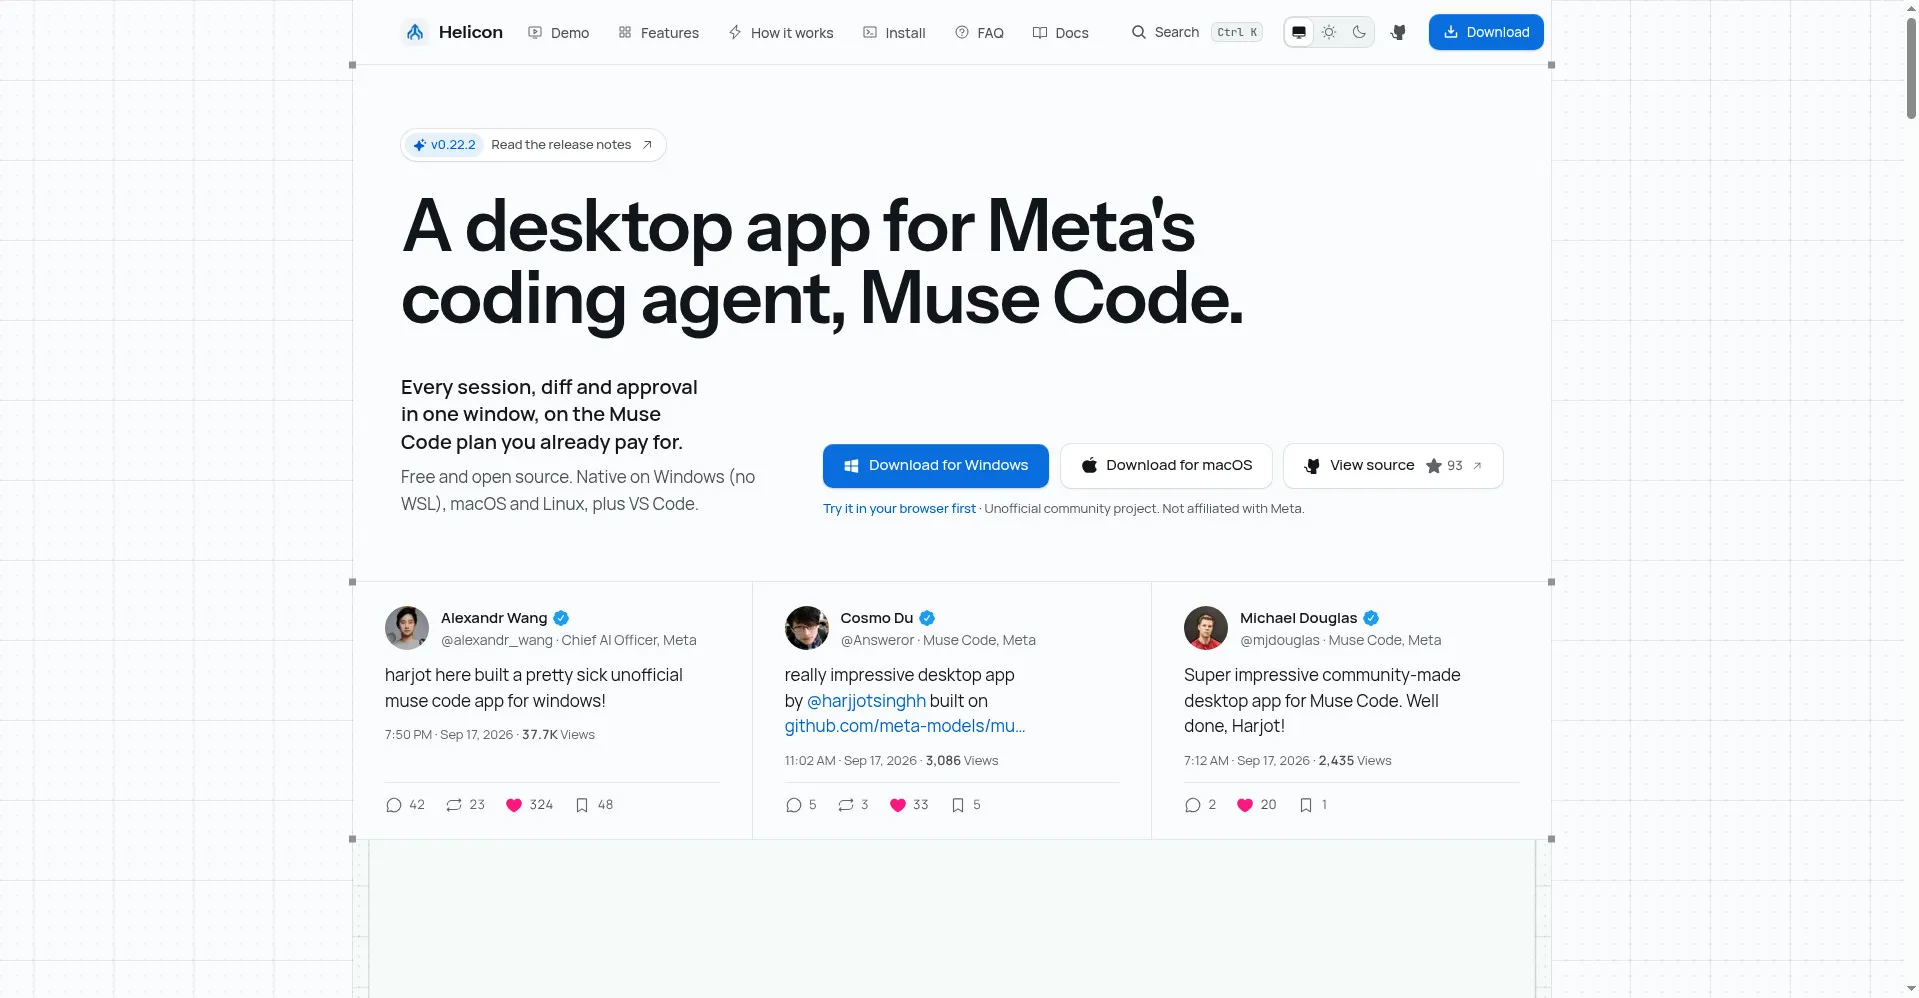Viewport: 1919px width, 998px height.
Task: Click Download for macOS button
Action: (x=1166, y=466)
